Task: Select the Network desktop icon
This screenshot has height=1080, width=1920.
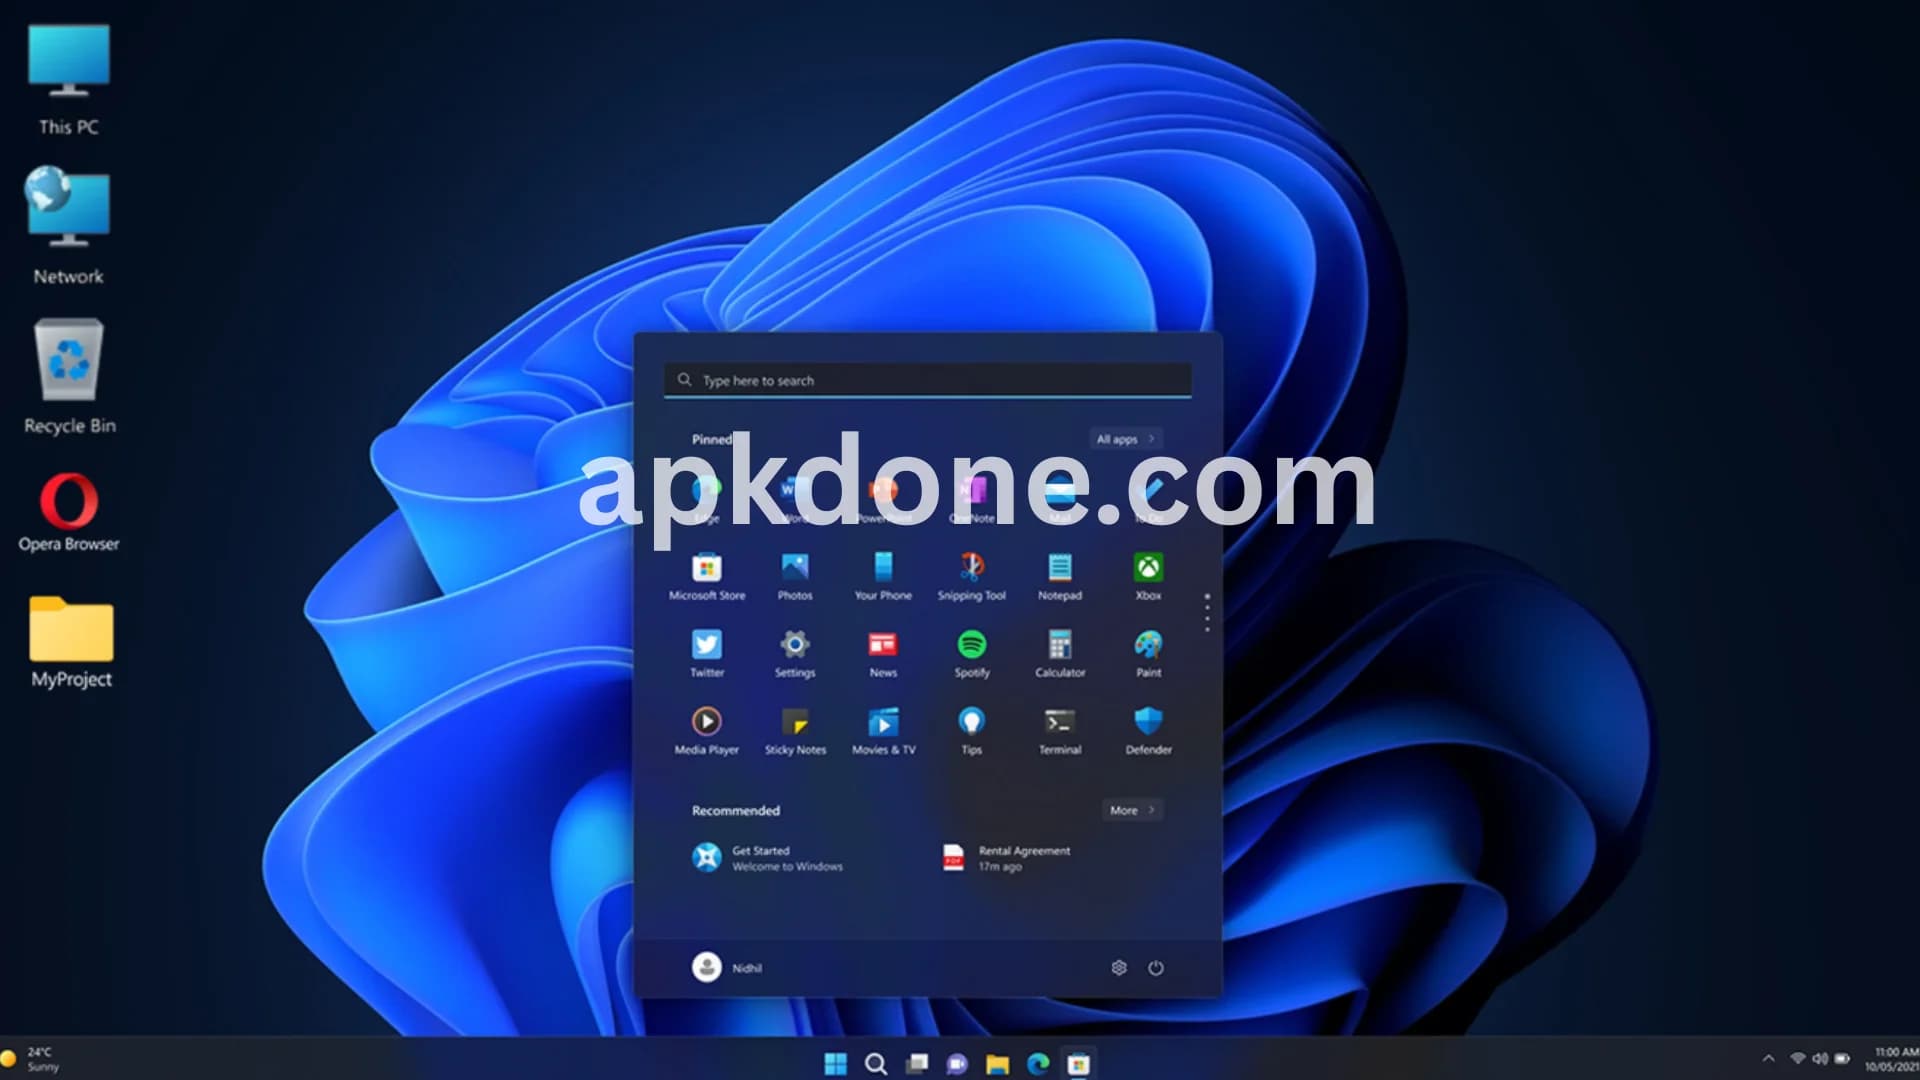Action: [68, 226]
